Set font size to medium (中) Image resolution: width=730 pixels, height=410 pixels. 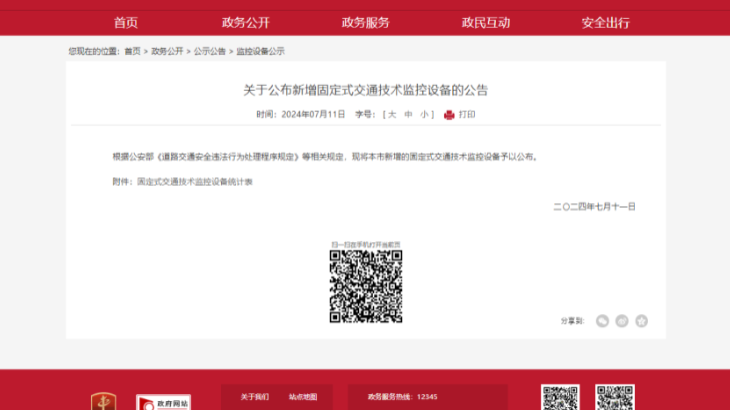(409, 115)
